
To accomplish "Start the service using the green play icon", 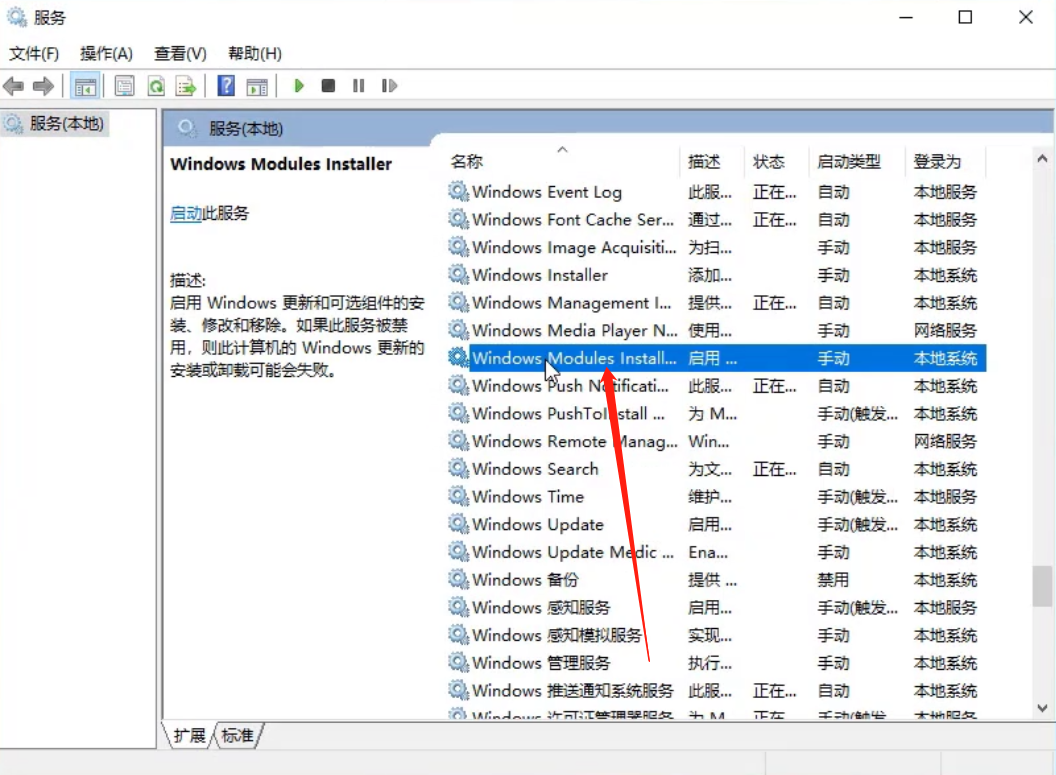I will pos(298,86).
